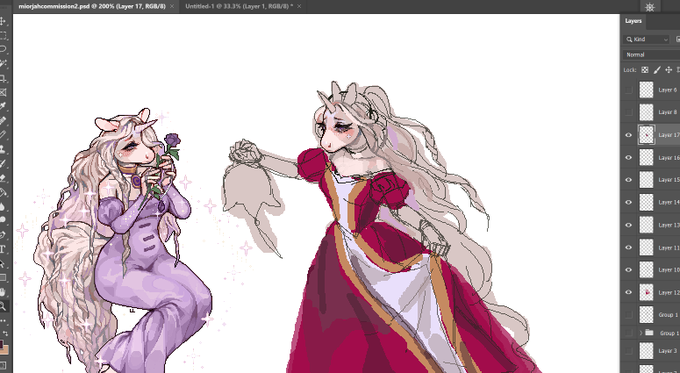Open the Kind filter dropdown
Image resolution: width=680 pixels, height=373 pixels.
point(647,39)
